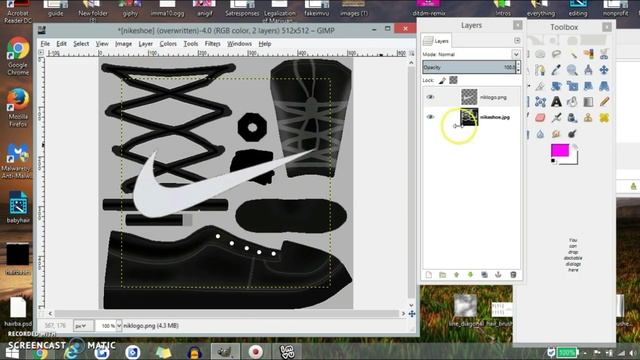The height and width of the screenshot is (360, 640).
Task: Select the Dodge/Burn tool
Action: coord(572,133)
